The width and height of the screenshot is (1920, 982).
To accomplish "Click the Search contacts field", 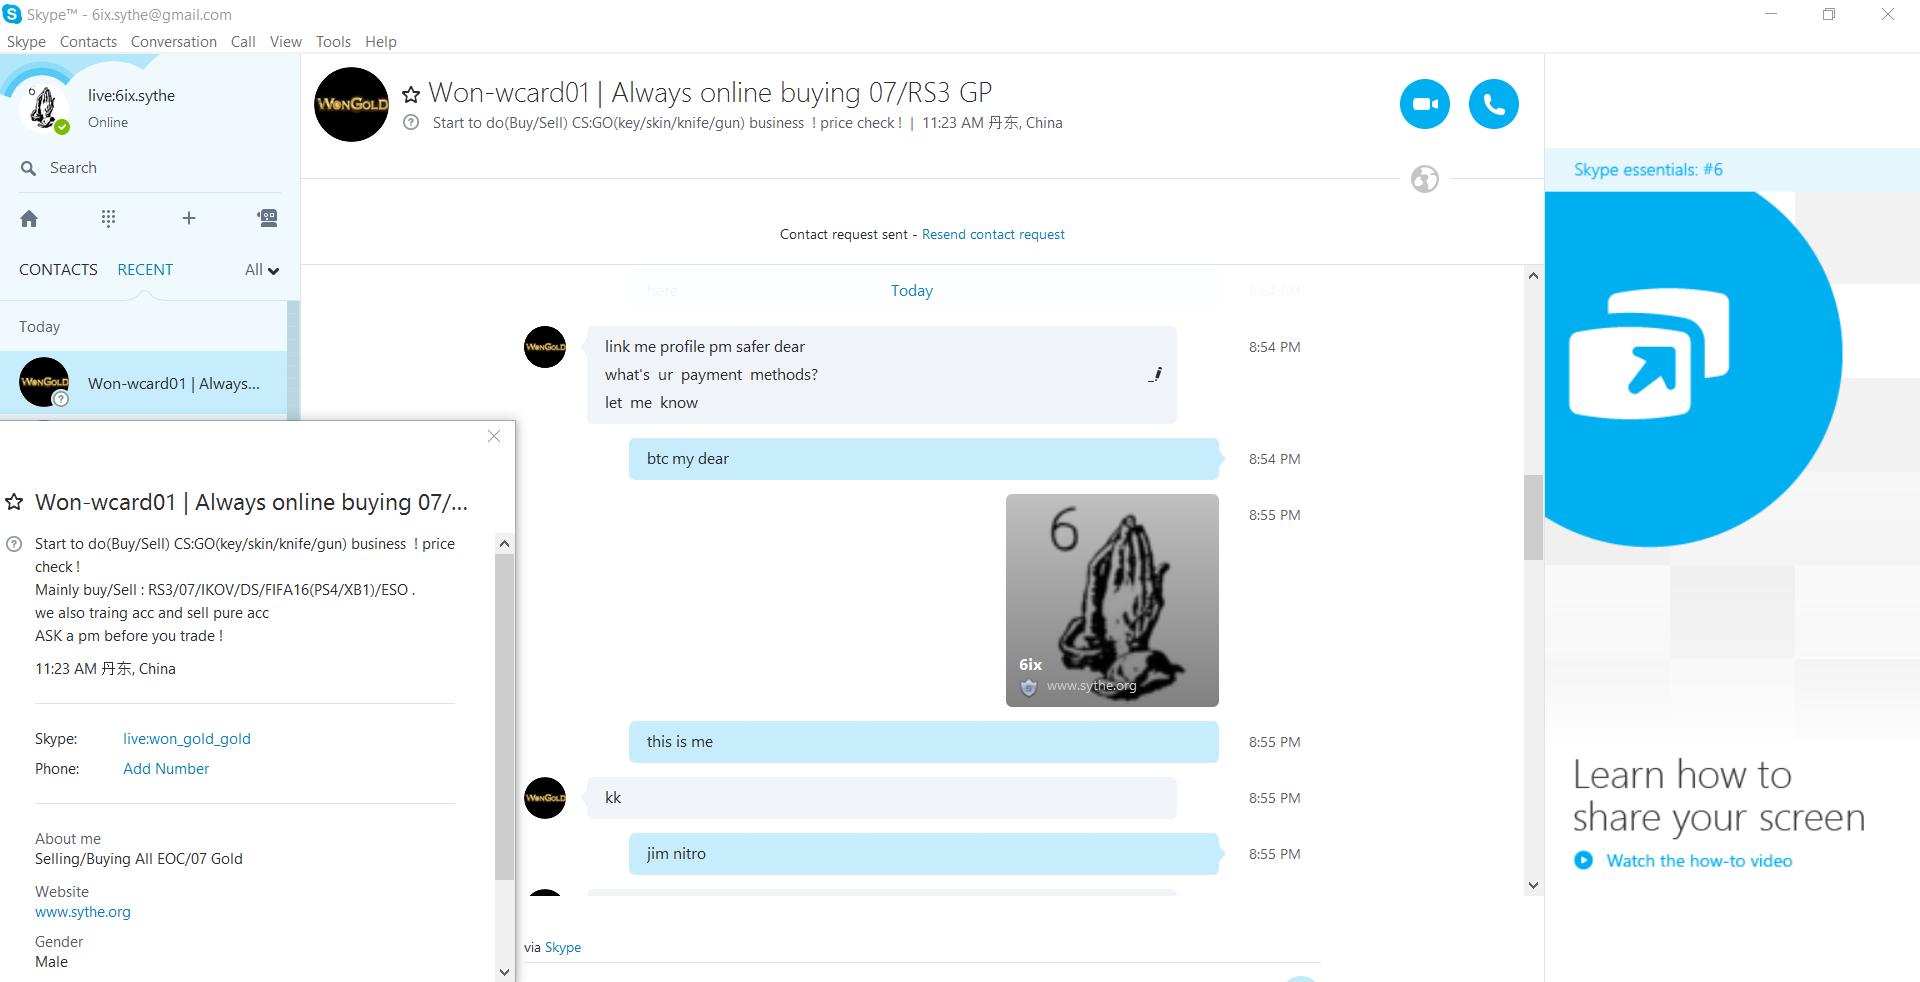I will tap(150, 168).
